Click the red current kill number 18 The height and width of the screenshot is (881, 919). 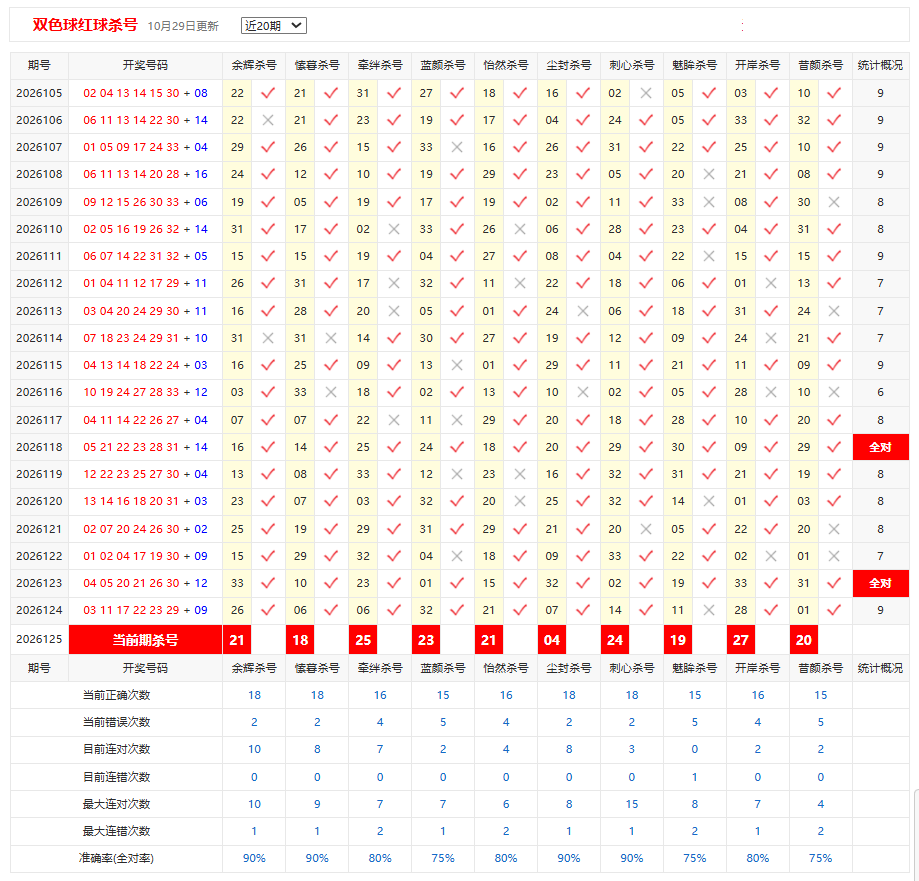300,640
